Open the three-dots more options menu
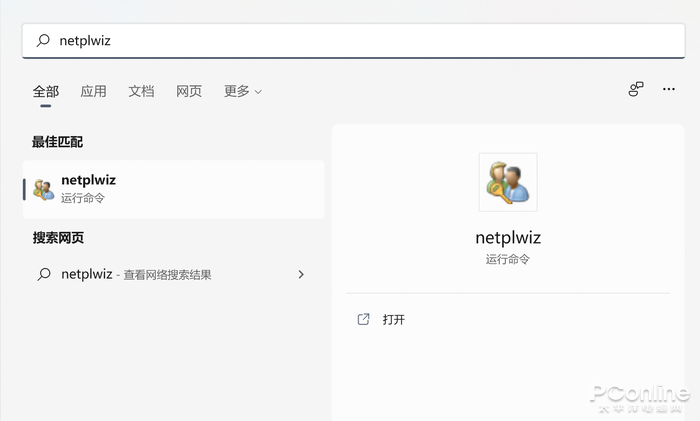Screen dimensions: 700x421 click(669, 89)
